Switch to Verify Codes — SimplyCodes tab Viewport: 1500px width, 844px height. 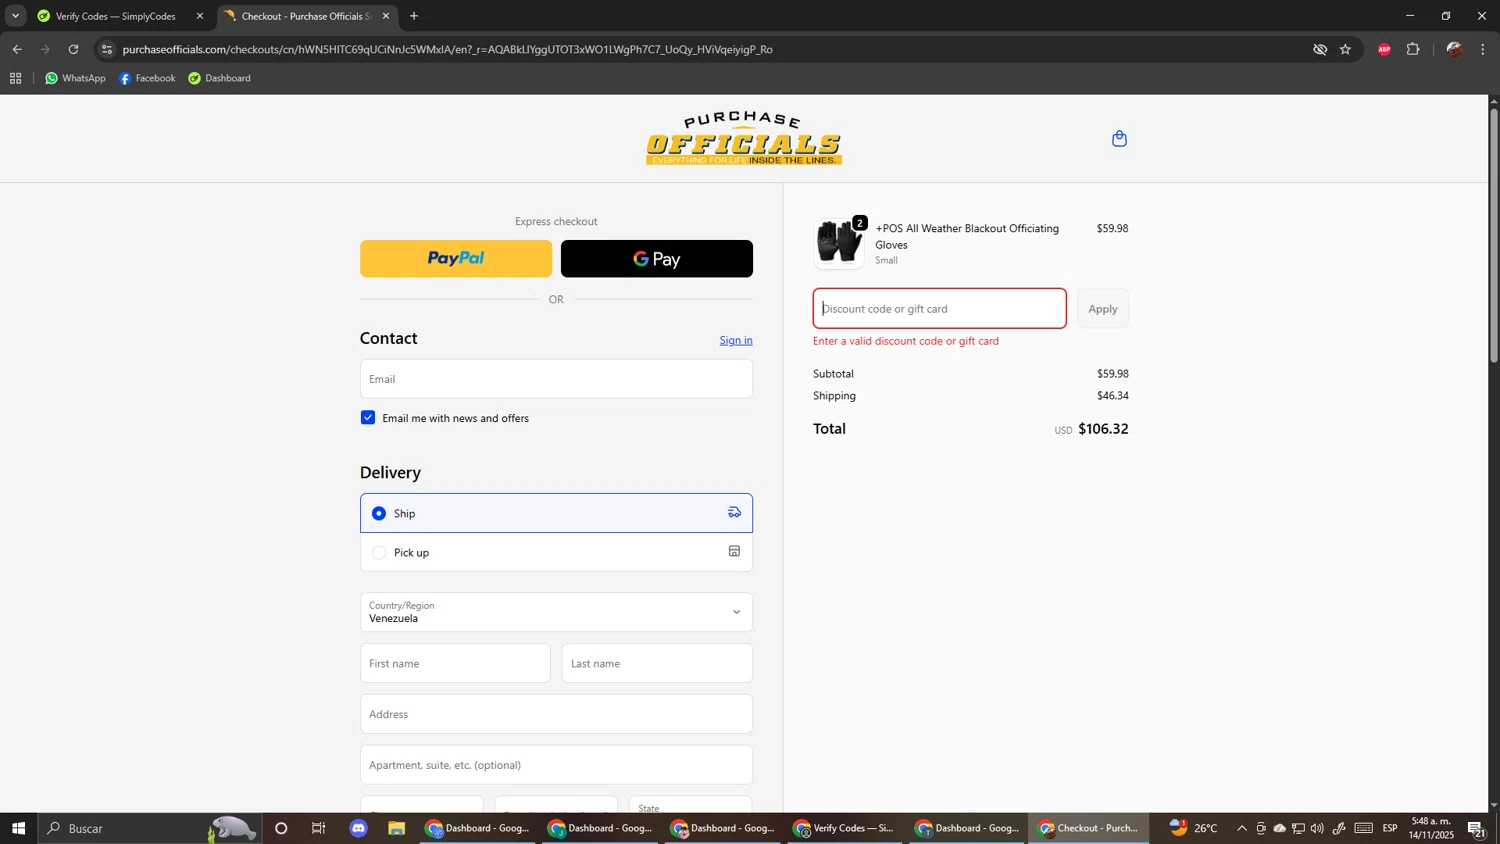click(x=115, y=16)
